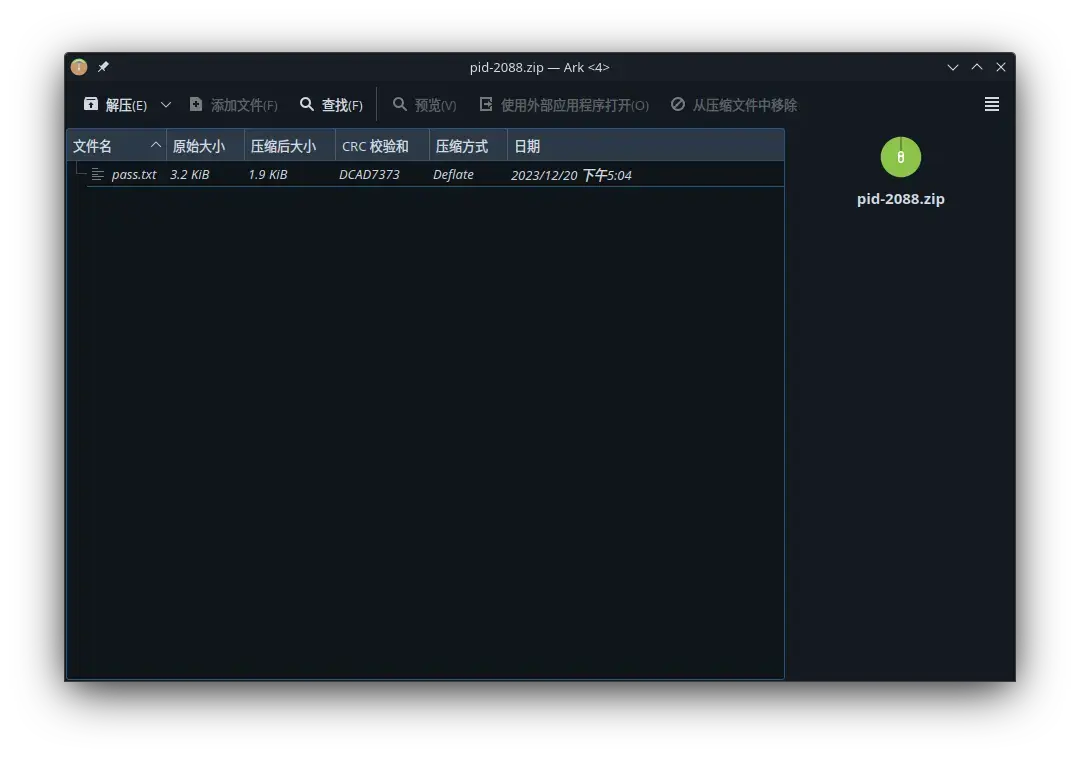Open the hamburger menu
1080x758 pixels.
click(991, 104)
